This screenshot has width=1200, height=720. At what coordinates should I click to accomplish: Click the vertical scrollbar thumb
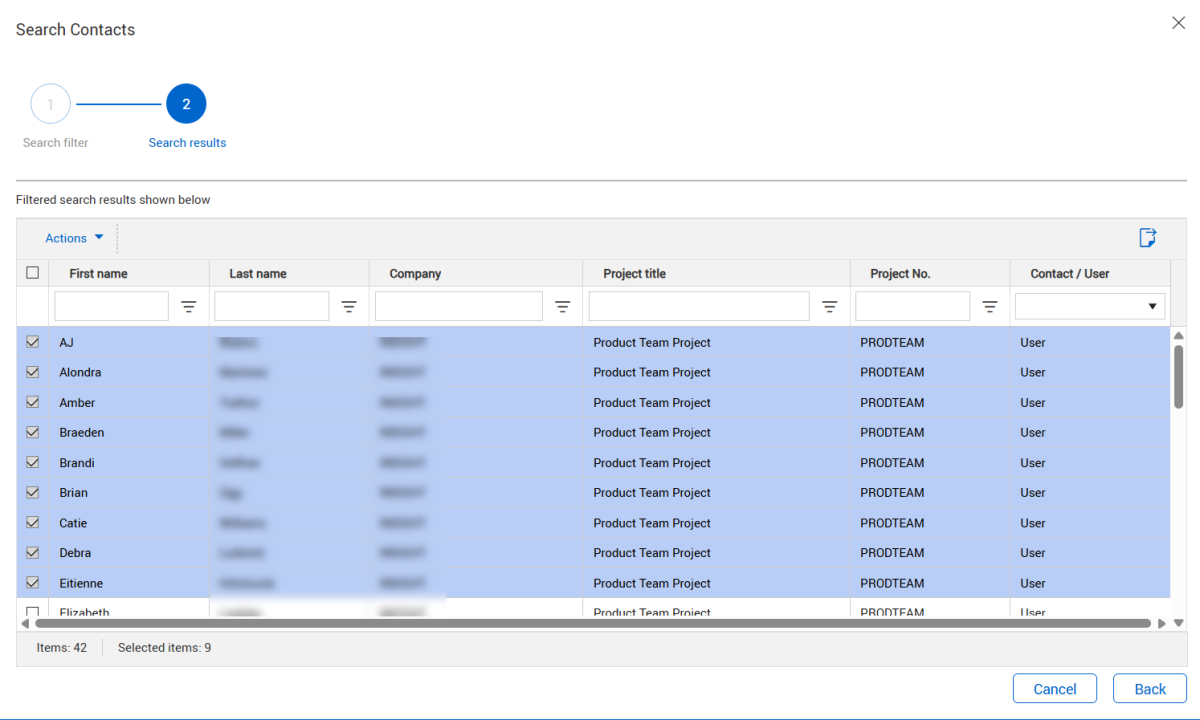click(x=1178, y=376)
